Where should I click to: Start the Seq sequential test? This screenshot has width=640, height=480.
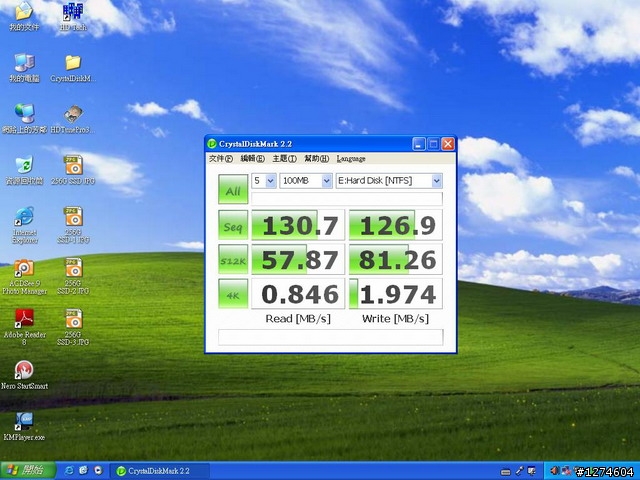[x=233, y=225]
